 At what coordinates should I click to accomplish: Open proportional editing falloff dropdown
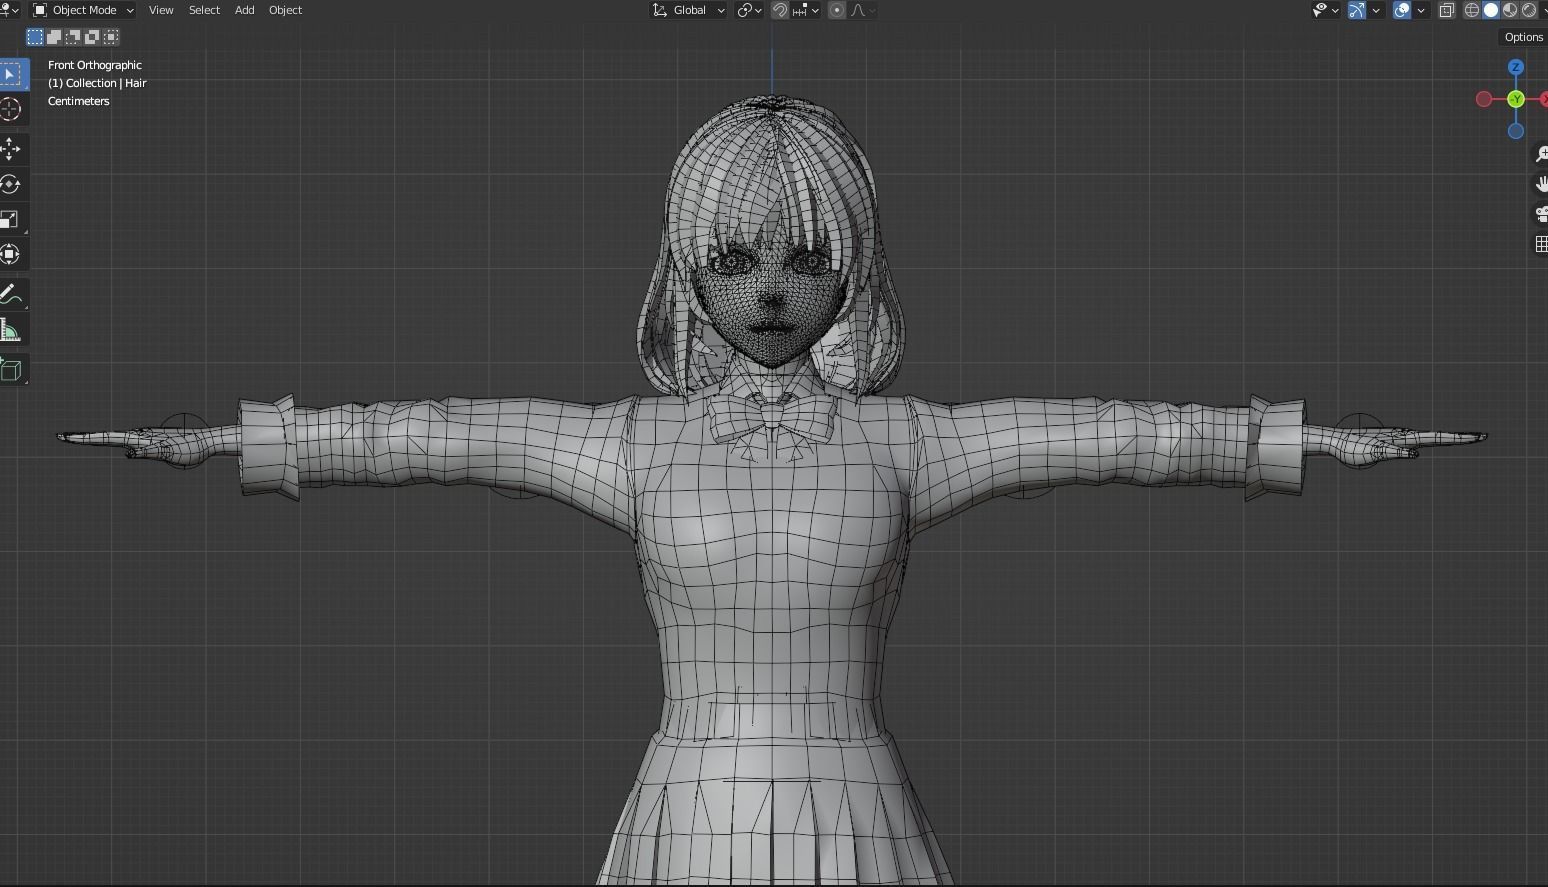click(863, 10)
